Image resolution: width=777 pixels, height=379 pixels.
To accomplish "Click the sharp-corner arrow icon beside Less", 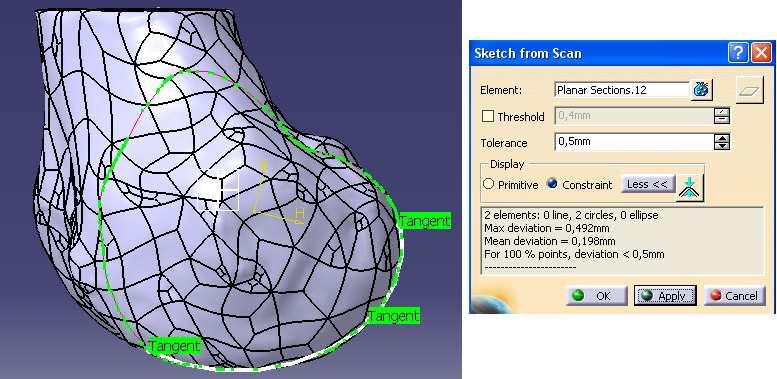I will click(689, 188).
